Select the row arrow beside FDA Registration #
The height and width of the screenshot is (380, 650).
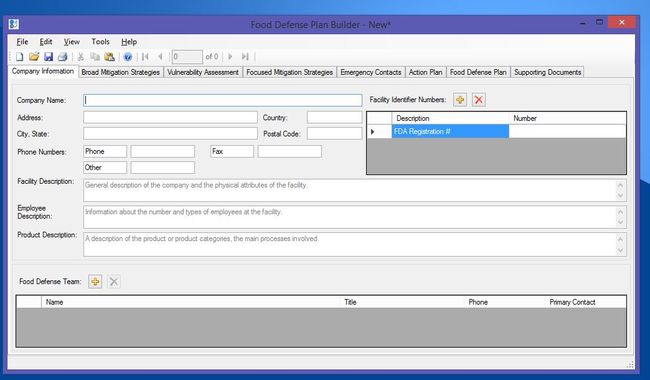373,132
